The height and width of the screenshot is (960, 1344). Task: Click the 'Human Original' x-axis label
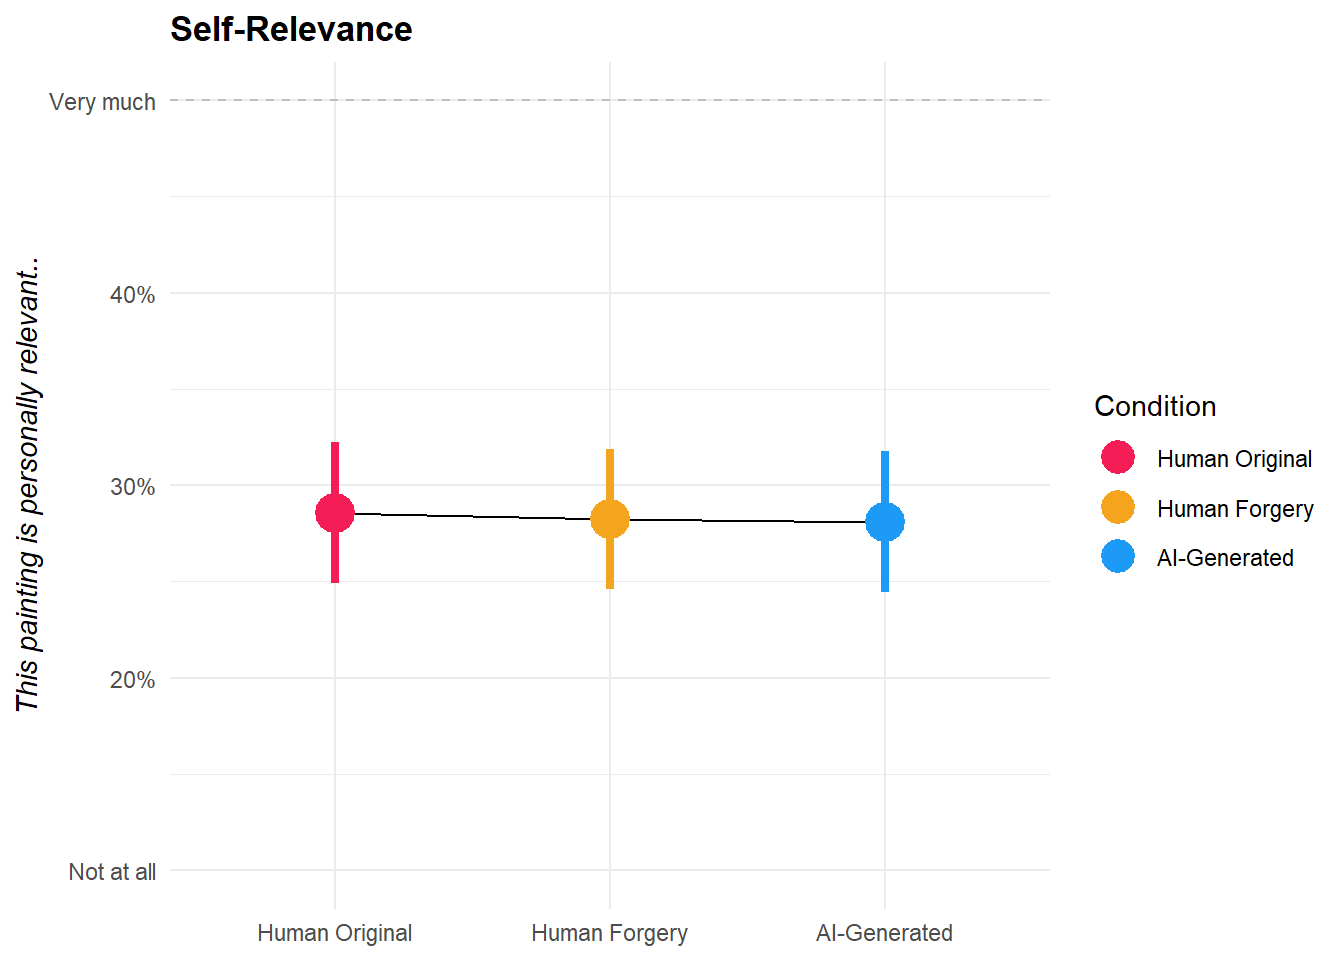[335, 933]
